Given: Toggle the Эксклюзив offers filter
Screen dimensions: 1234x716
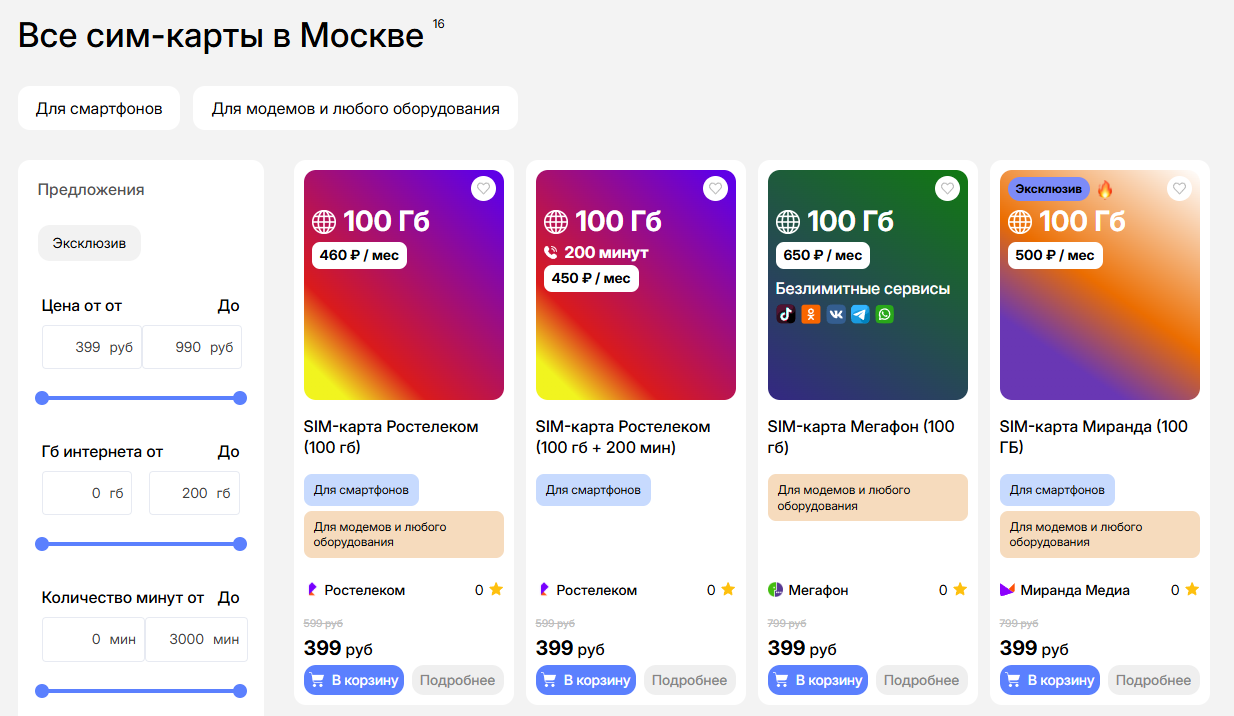Looking at the screenshot, I should [x=89, y=243].
